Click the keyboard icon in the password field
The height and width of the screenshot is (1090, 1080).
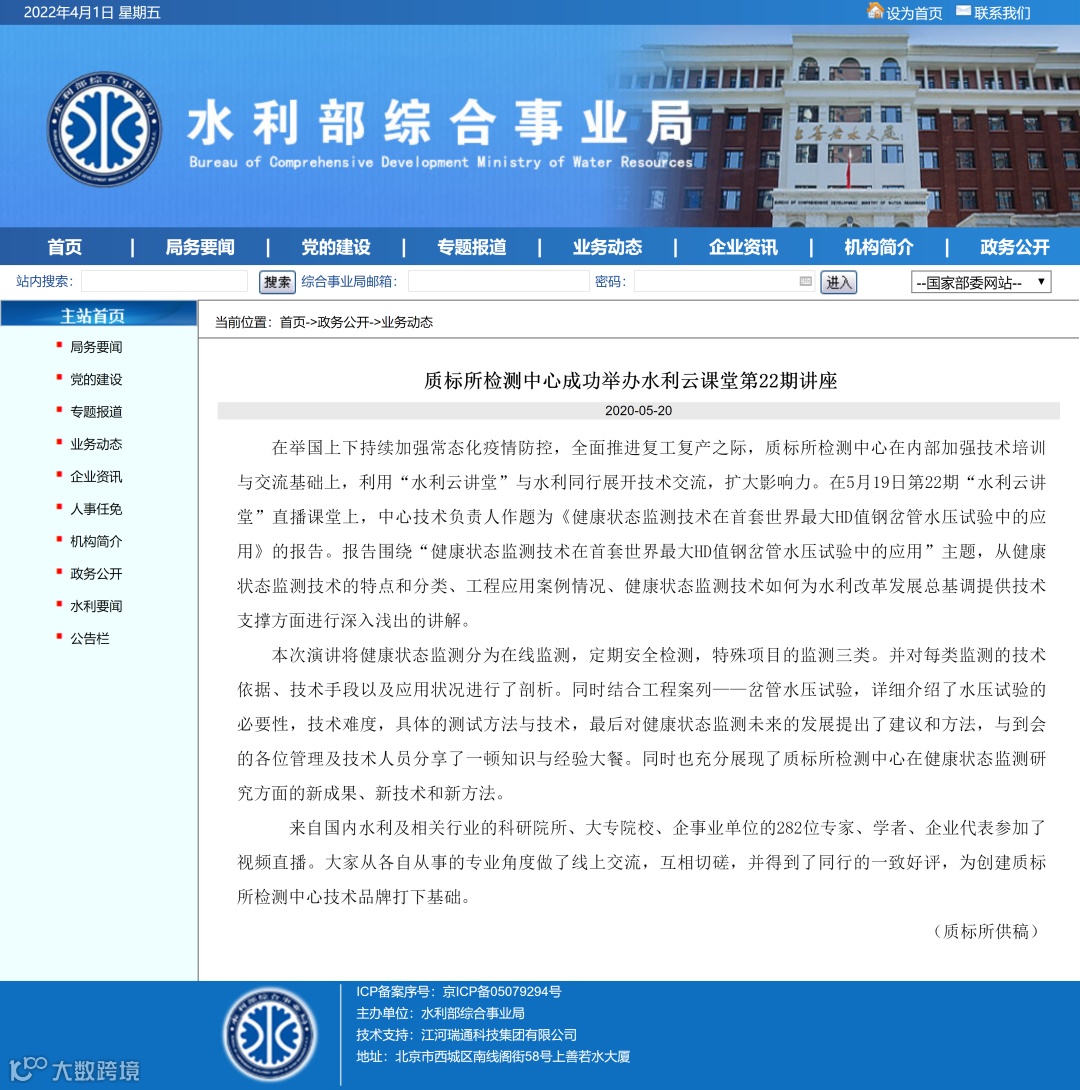[805, 281]
